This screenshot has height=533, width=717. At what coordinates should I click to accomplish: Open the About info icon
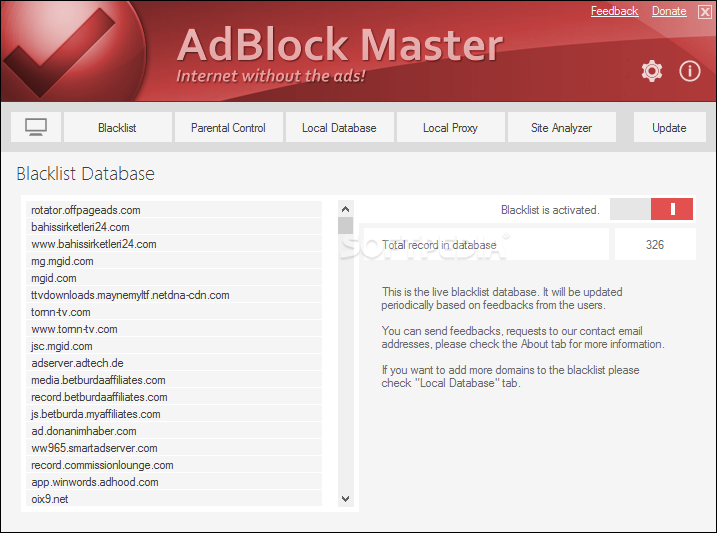point(690,71)
